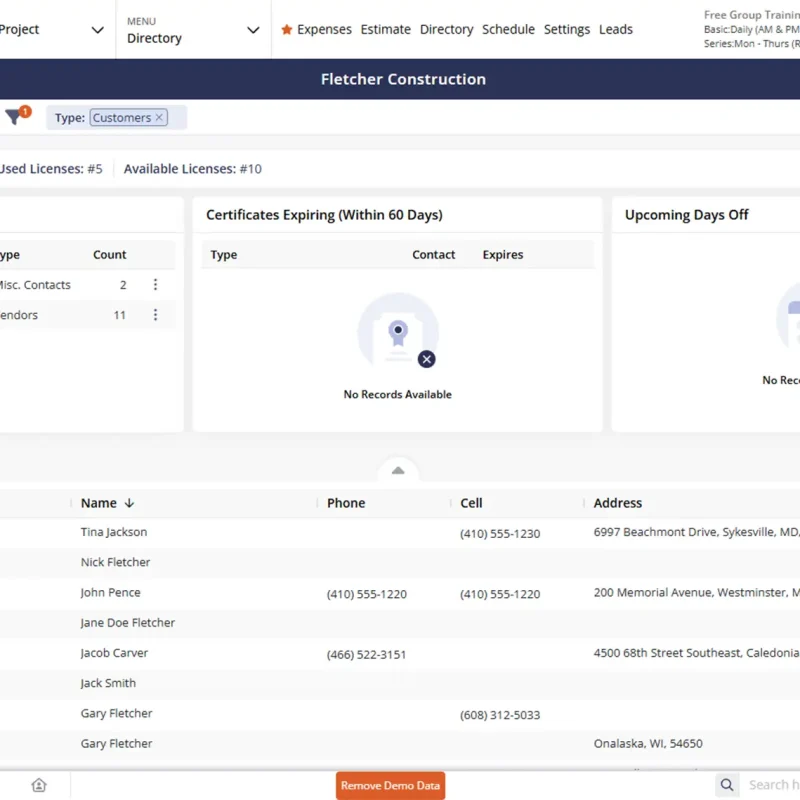Screen dimensions: 800x800
Task: Click the 6997 Beachmont Drive address
Action: click(x=696, y=532)
